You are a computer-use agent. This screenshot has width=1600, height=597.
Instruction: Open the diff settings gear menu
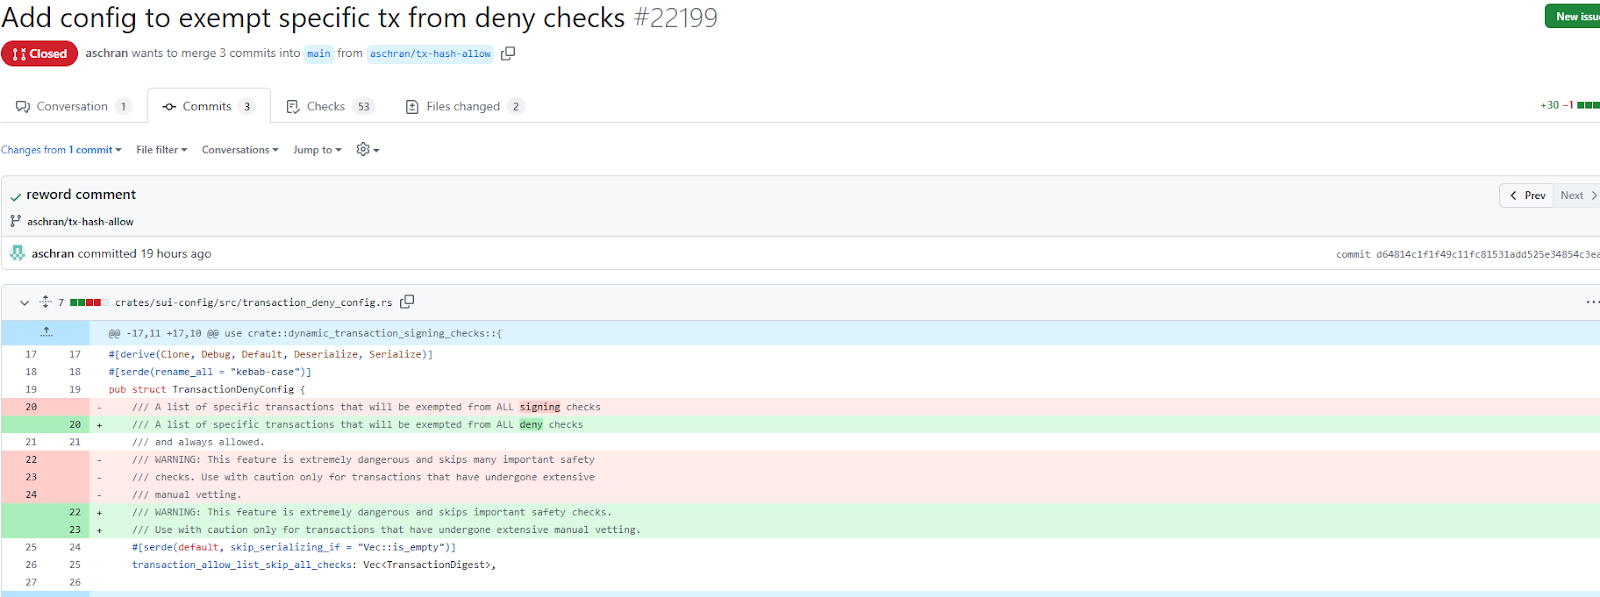(367, 150)
